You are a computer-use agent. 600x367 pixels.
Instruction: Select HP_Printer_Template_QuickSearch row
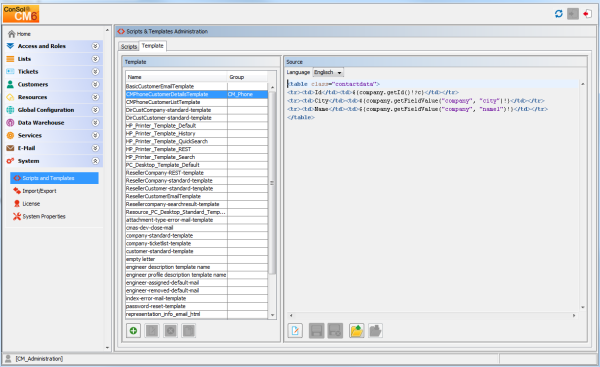point(197,141)
